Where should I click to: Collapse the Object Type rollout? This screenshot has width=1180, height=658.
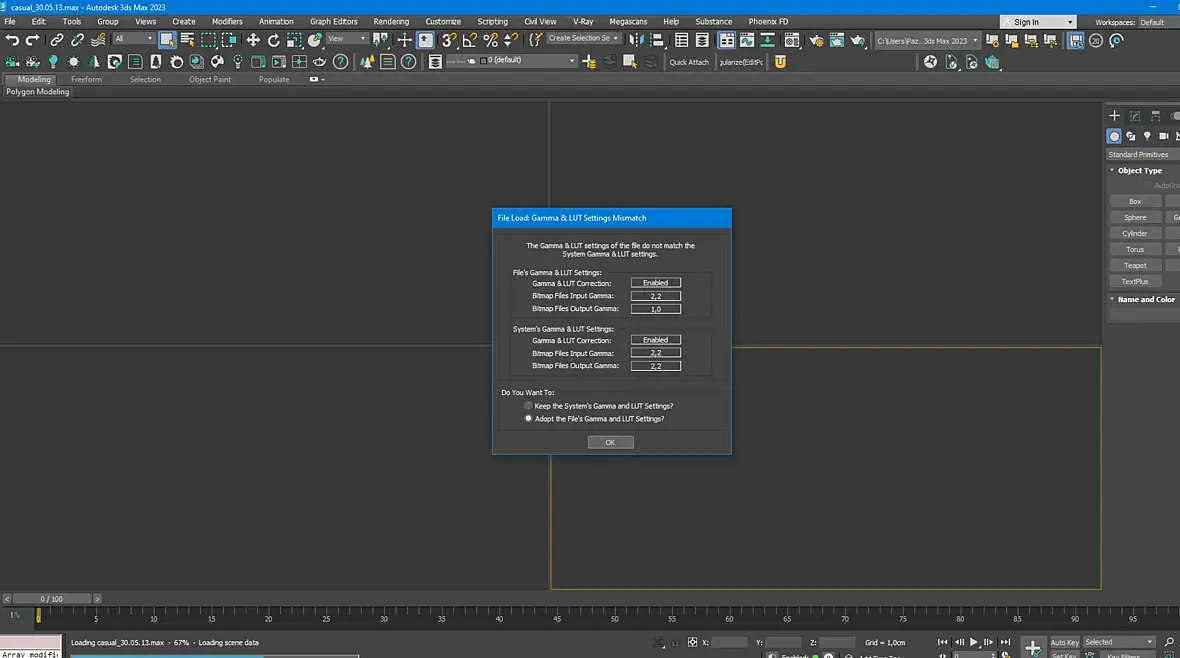pos(1139,171)
